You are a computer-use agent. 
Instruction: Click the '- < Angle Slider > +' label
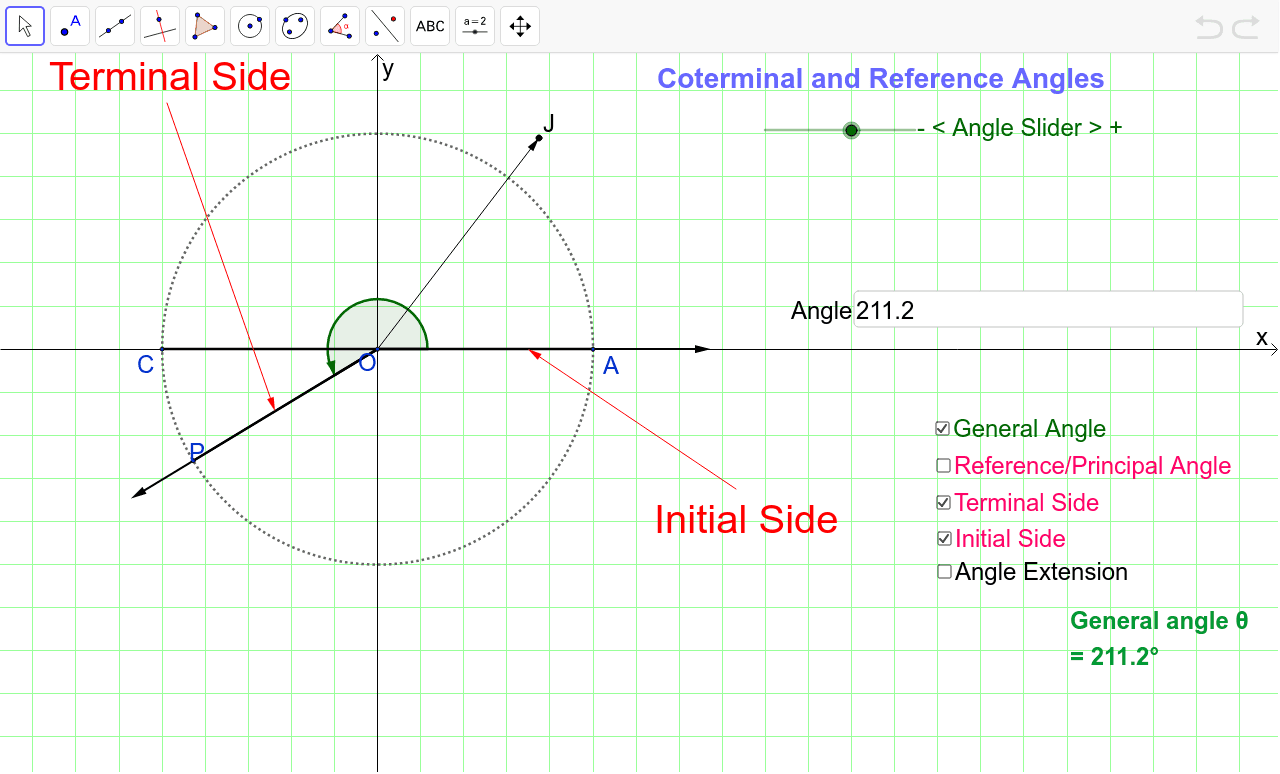pos(1020,128)
